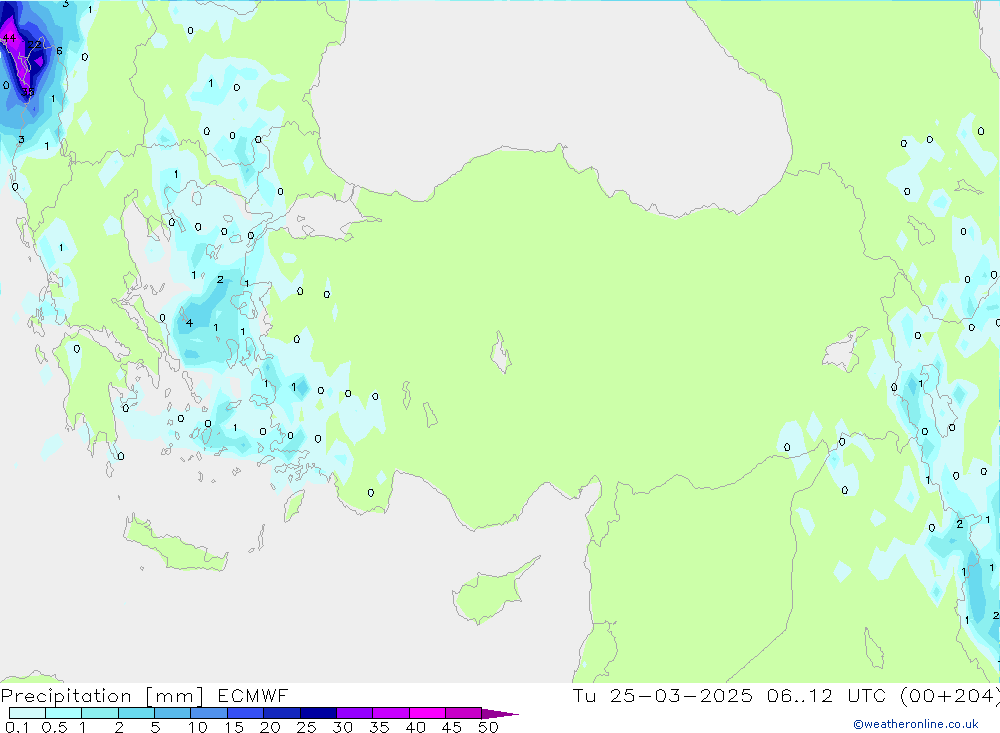Click the '33' precipitation value on map
The width and height of the screenshot is (1000, 733).
(x=27, y=93)
